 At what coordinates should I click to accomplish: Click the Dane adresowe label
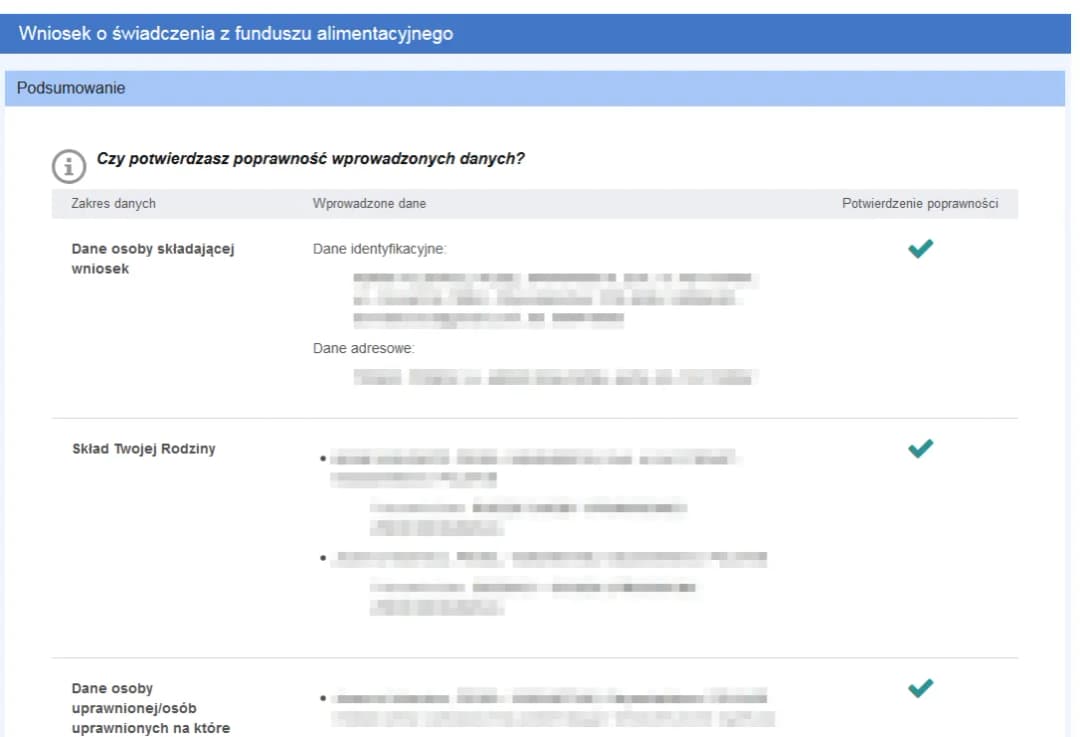click(363, 349)
